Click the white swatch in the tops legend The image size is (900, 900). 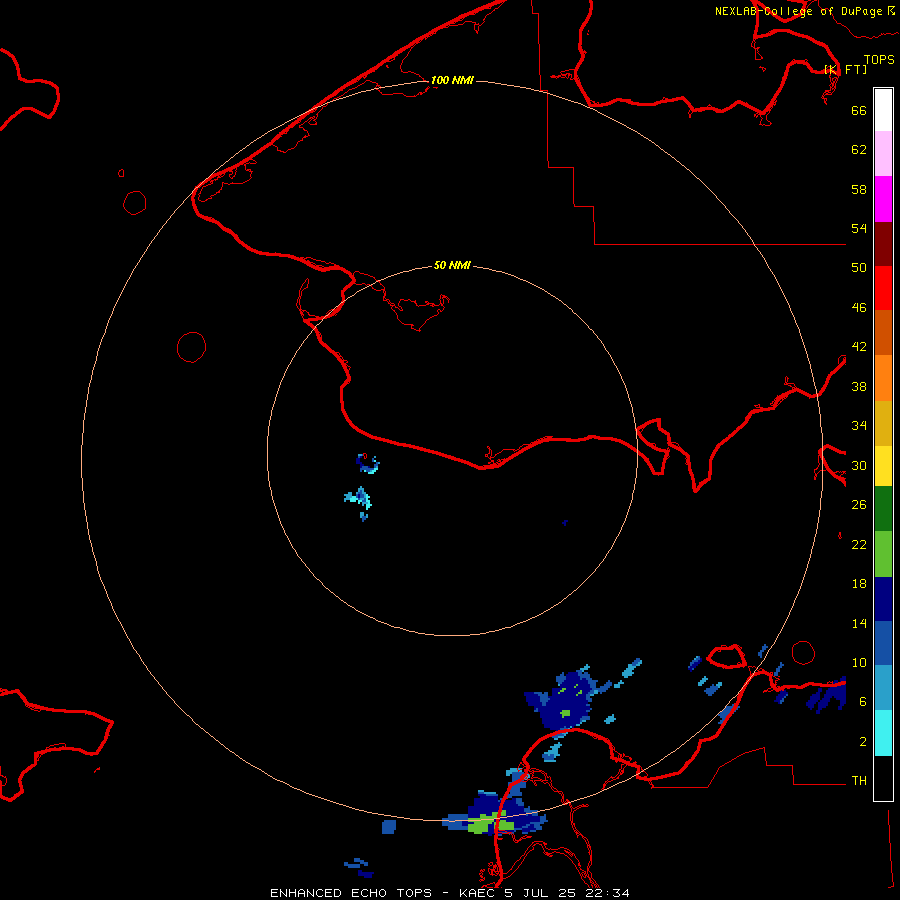click(x=883, y=110)
